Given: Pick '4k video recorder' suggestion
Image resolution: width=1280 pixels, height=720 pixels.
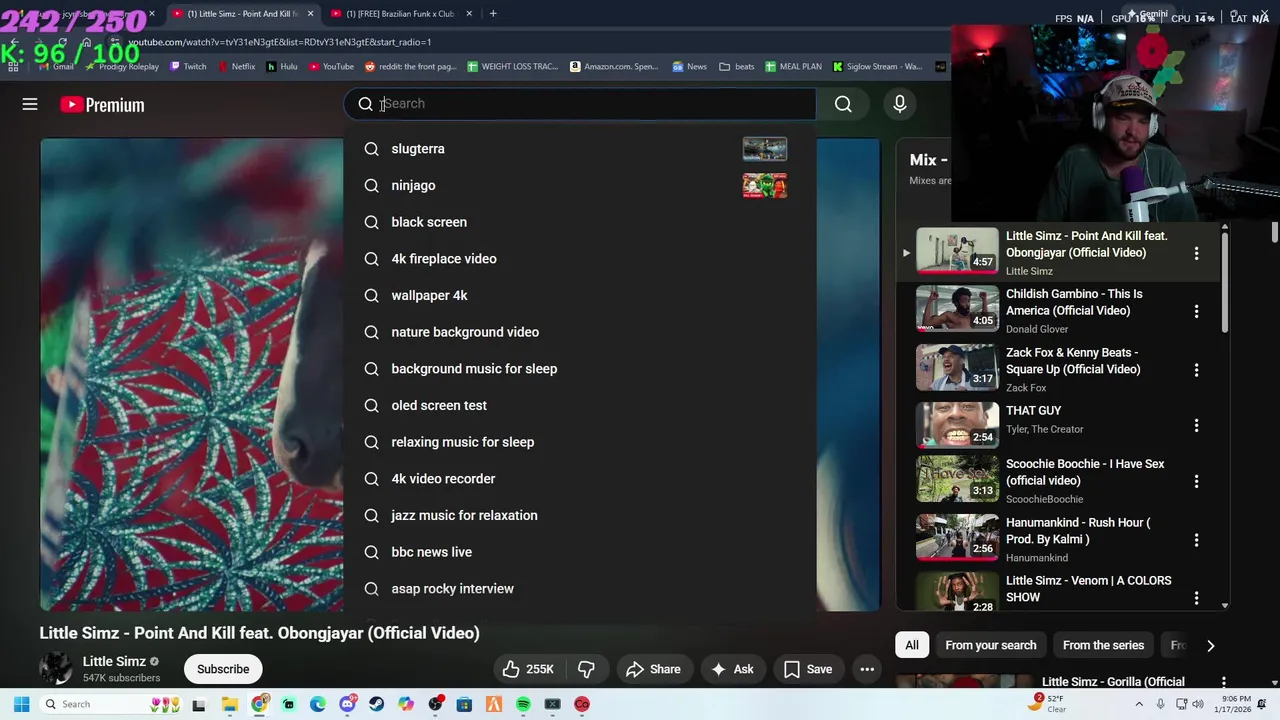Looking at the screenshot, I should point(580,479).
